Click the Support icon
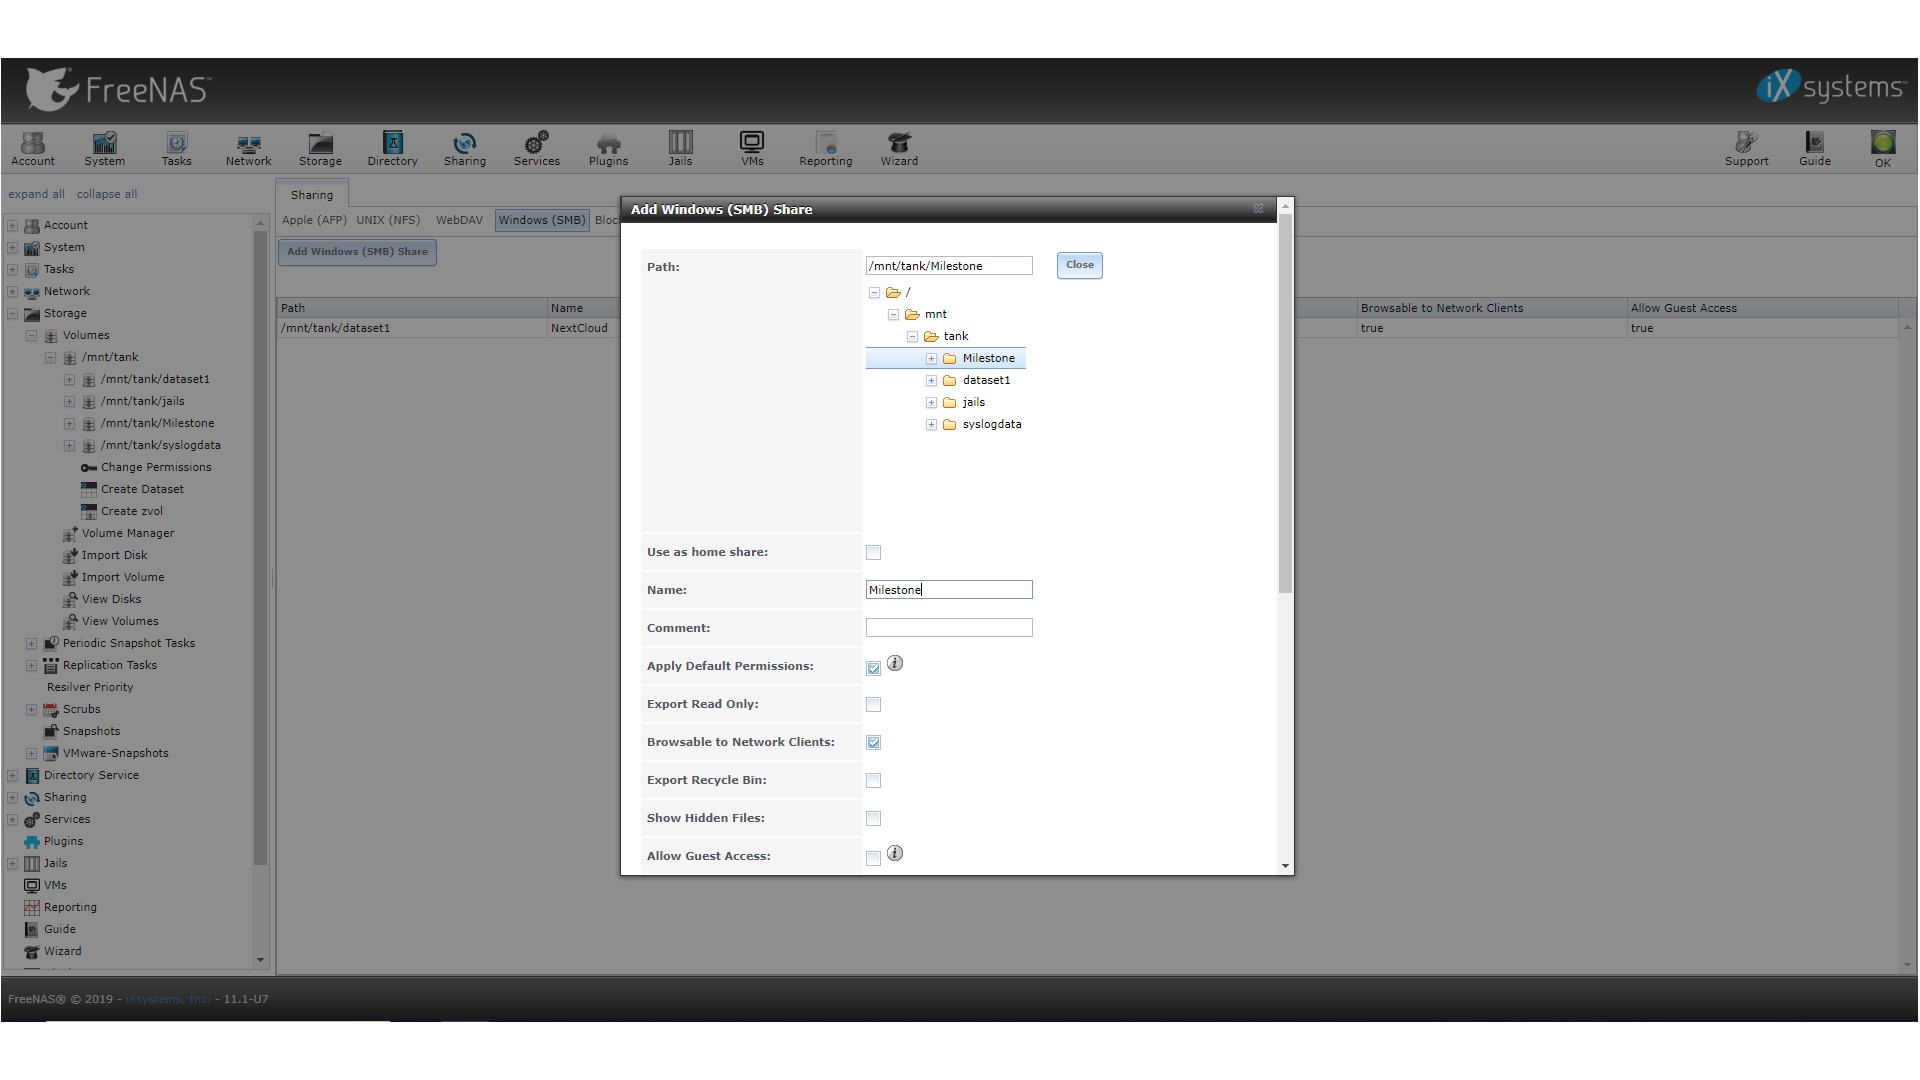The width and height of the screenshot is (1920, 1080). tap(1746, 148)
